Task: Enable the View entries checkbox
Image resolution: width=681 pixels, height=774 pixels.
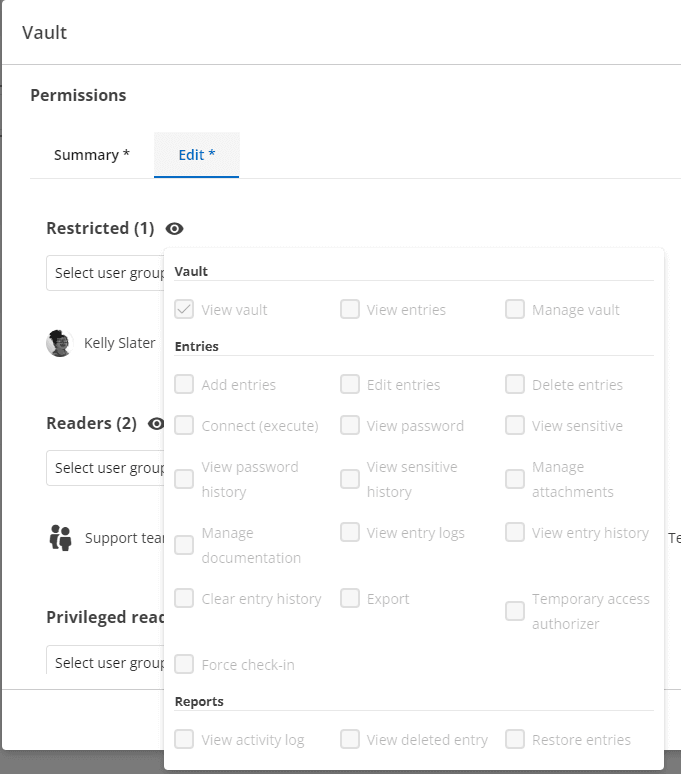Action: pos(350,310)
